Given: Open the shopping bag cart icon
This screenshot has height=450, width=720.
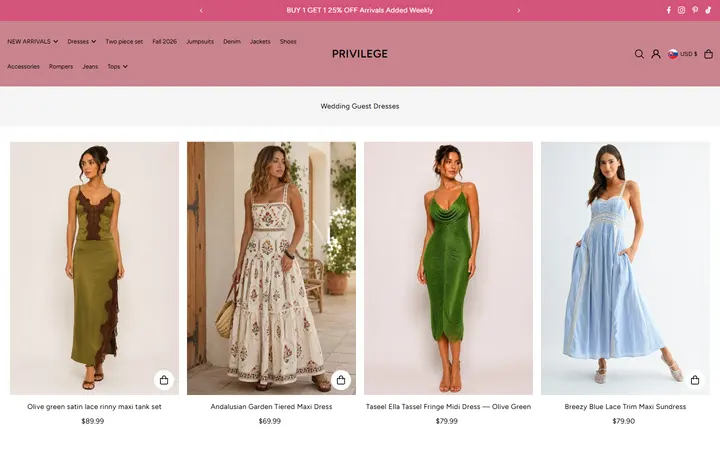Looking at the screenshot, I should [709, 54].
